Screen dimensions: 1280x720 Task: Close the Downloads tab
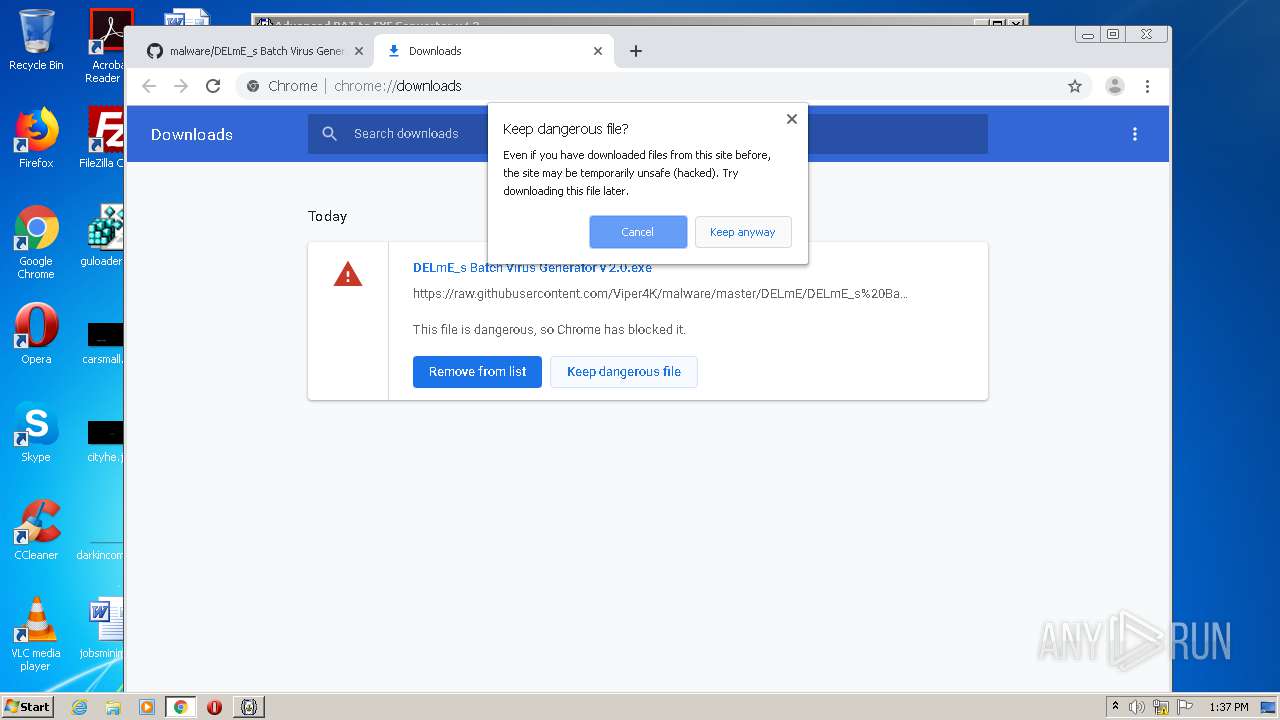[598, 51]
